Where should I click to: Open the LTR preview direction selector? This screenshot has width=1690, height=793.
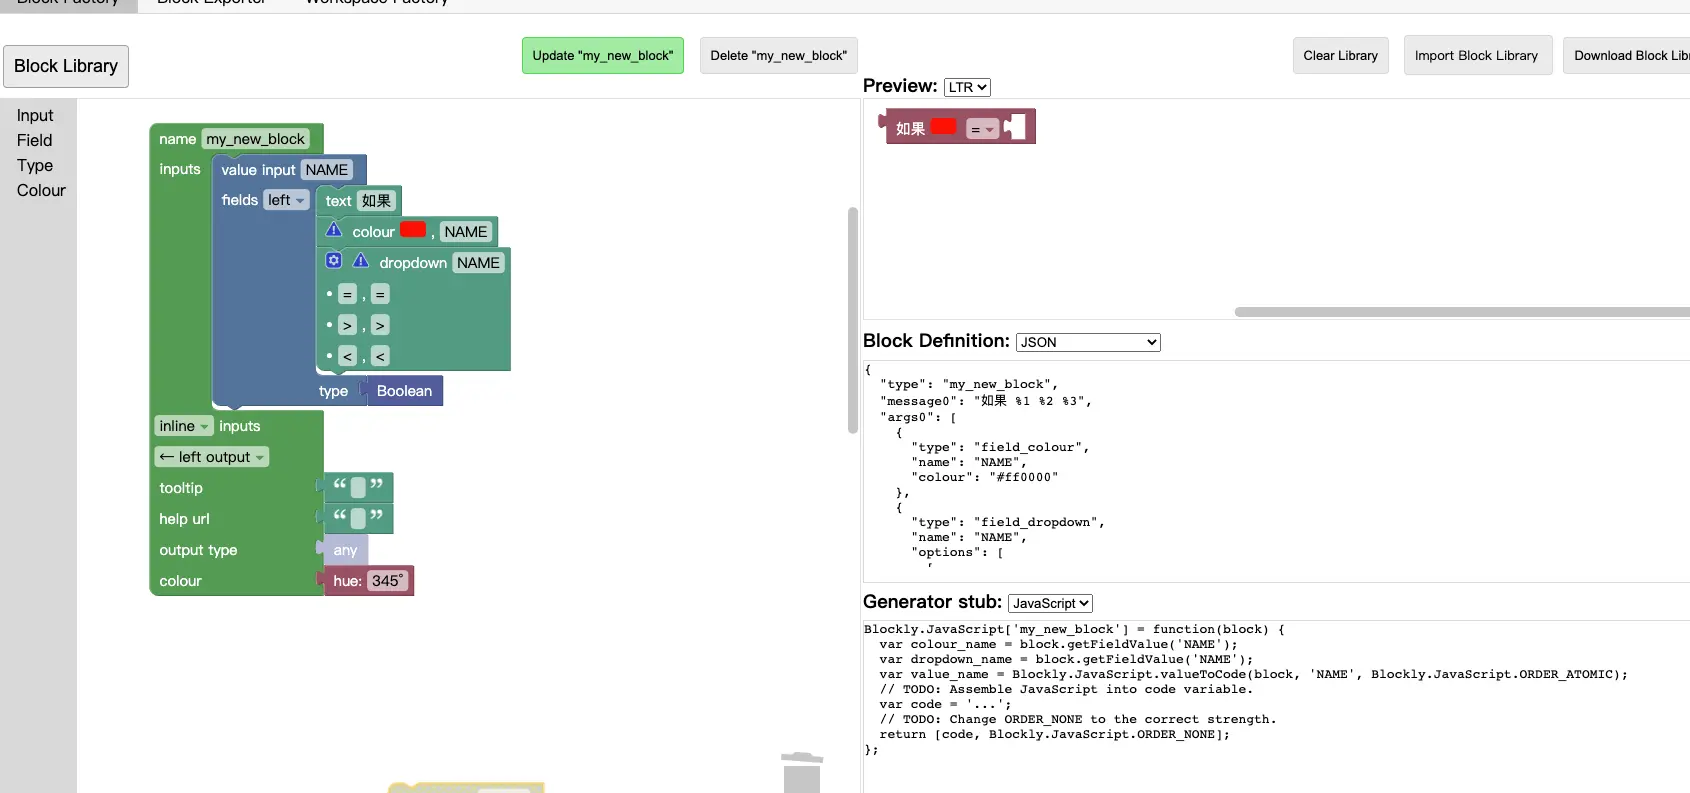tap(967, 87)
